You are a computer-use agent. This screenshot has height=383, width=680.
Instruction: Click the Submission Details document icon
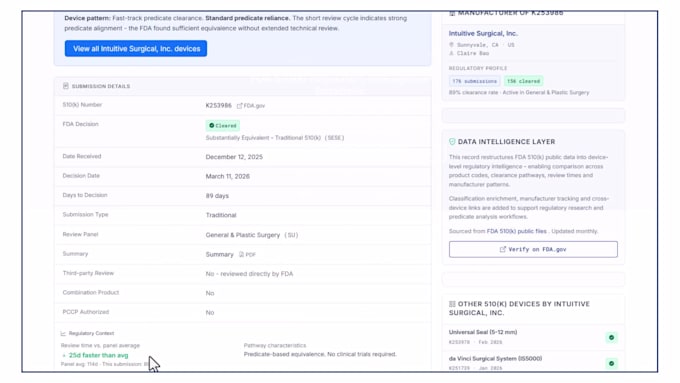tap(65, 86)
